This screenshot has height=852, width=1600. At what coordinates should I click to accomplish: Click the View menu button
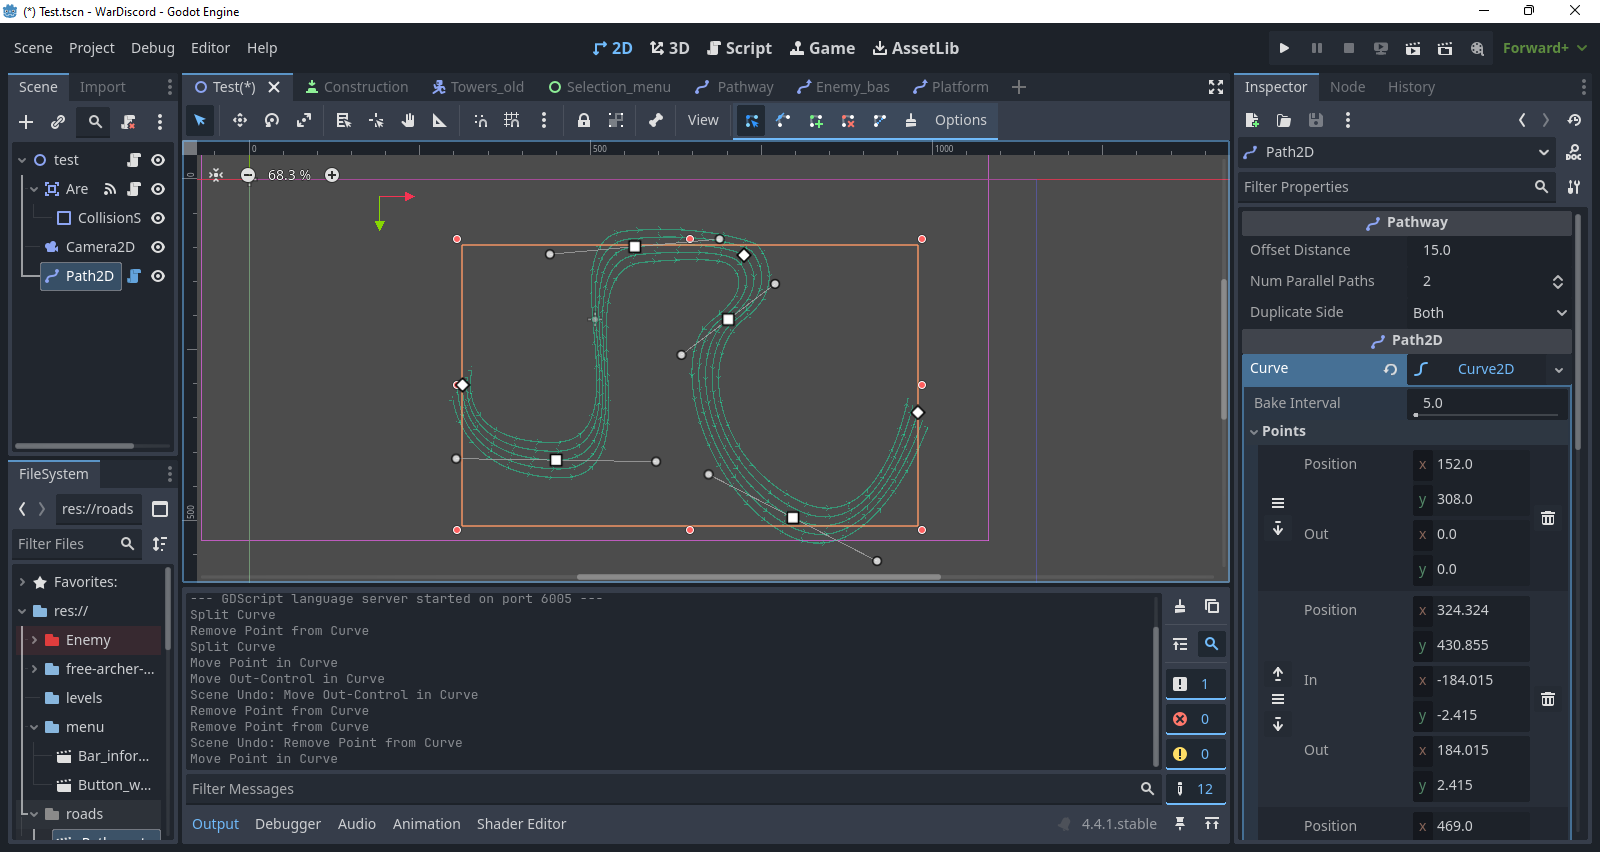coord(702,120)
